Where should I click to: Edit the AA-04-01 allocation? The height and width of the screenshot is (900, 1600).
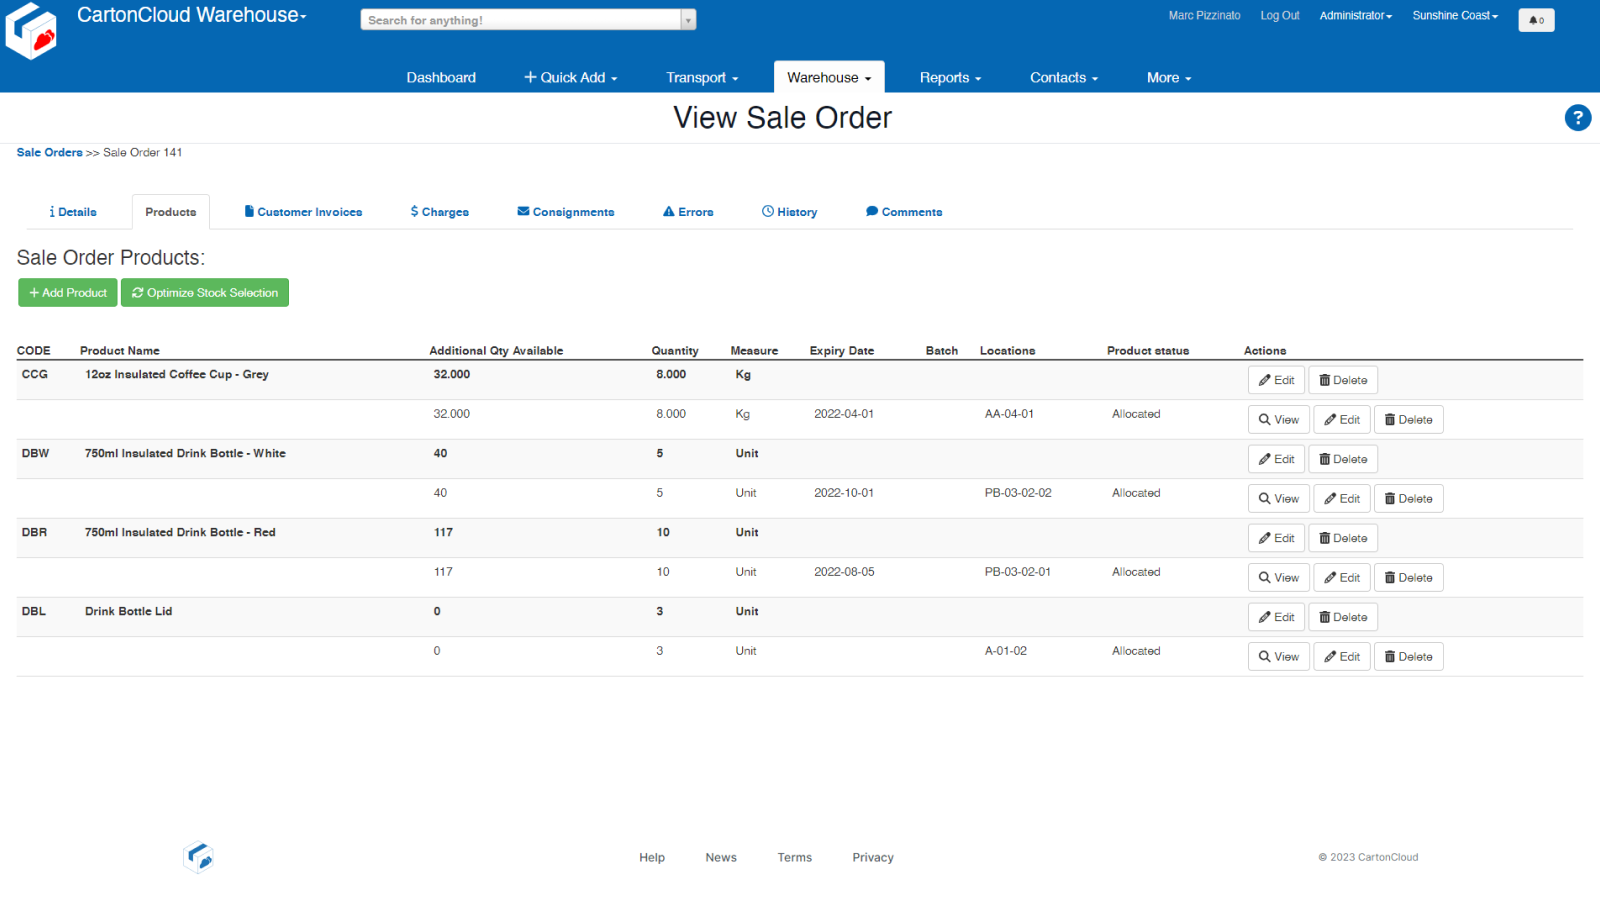pyautogui.click(x=1342, y=420)
